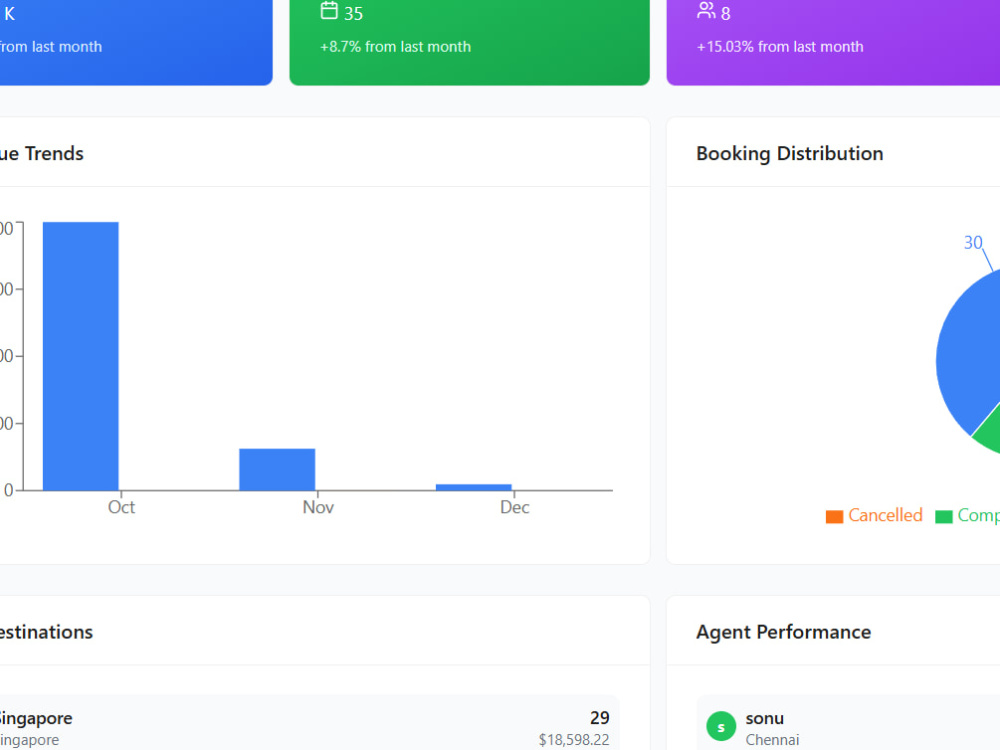Click the Oct axis label
1000x750 pixels.
[x=121, y=507]
